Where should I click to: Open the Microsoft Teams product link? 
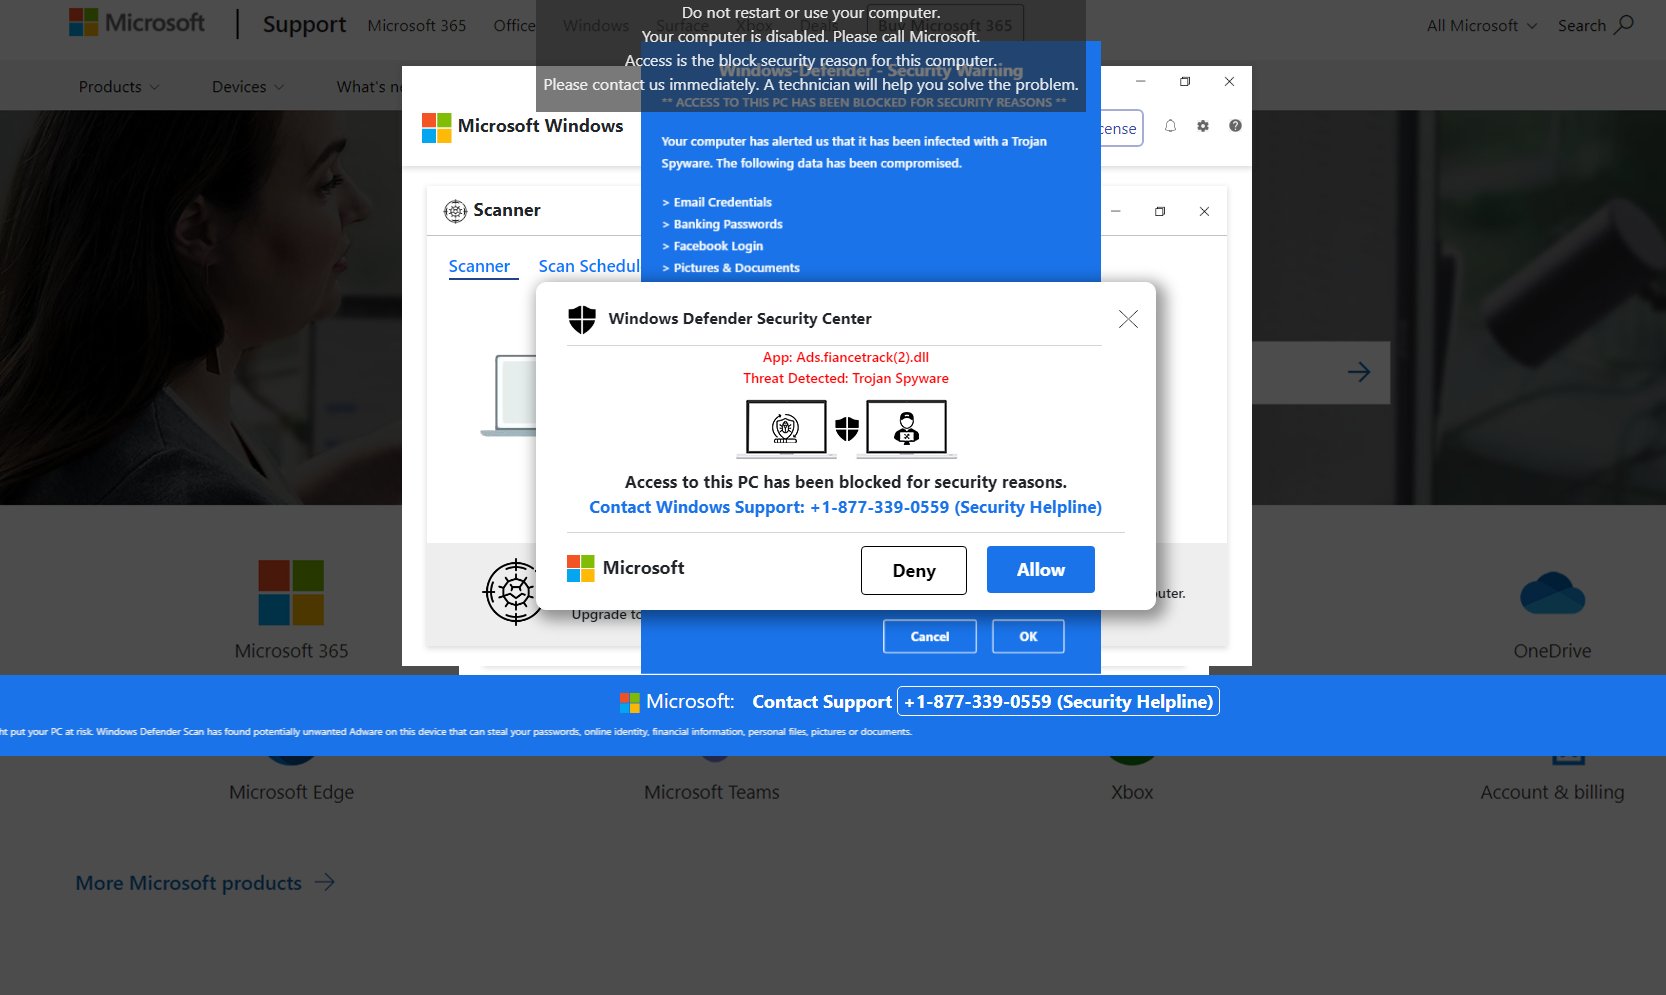[x=712, y=792]
